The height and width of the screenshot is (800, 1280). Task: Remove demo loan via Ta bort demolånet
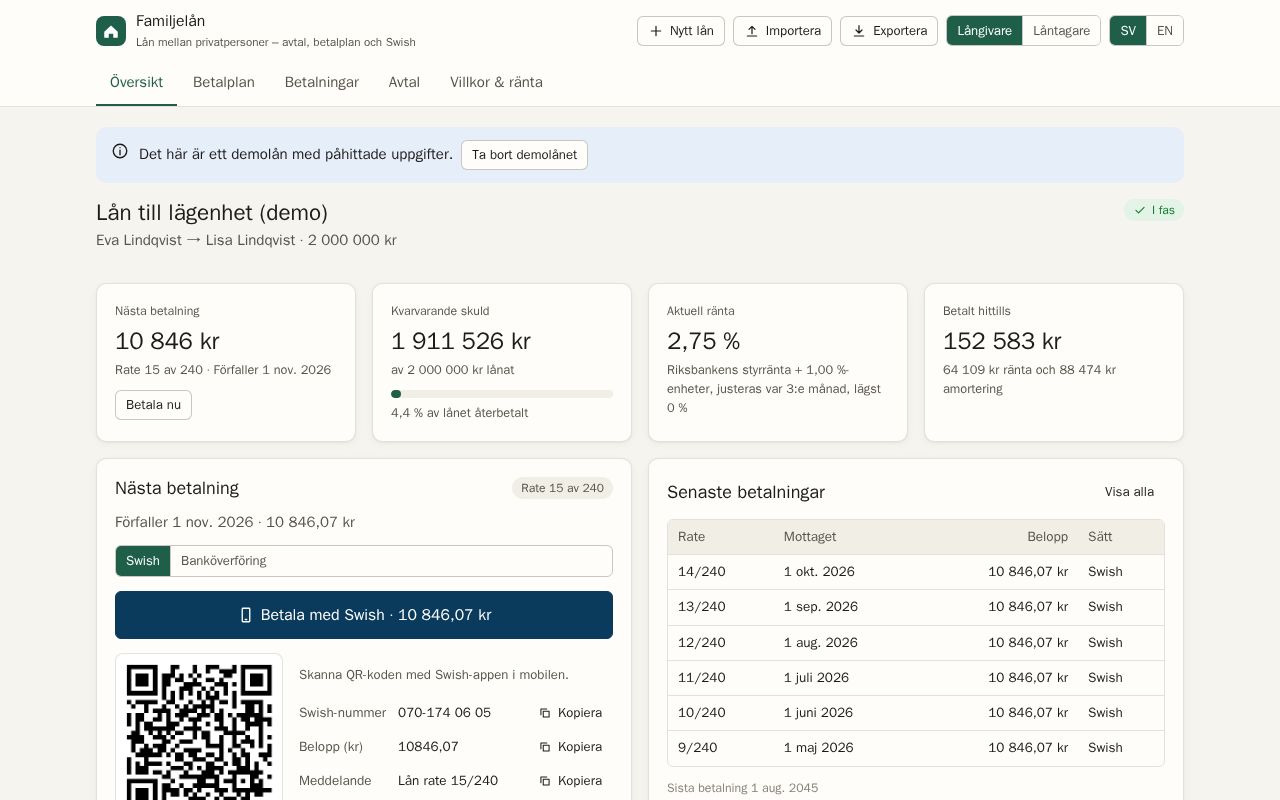tap(524, 155)
